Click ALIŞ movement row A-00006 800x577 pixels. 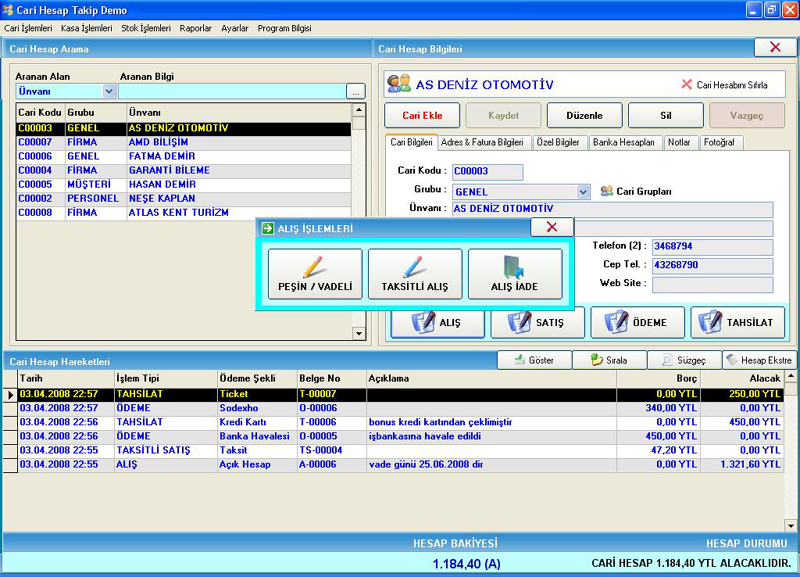pos(401,464)
